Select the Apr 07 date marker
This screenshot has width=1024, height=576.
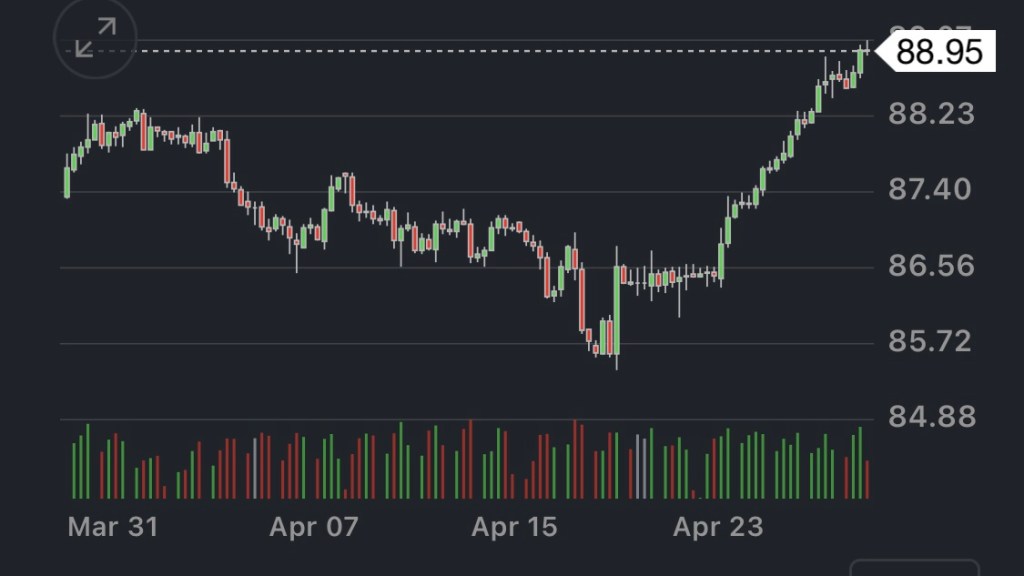[x=313, y=527]
